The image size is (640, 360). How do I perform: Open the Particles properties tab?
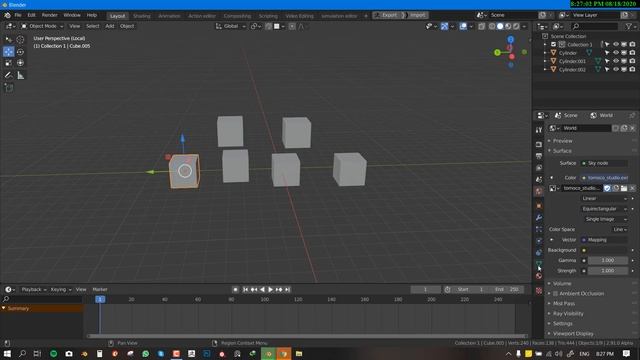tap(539, 229)
